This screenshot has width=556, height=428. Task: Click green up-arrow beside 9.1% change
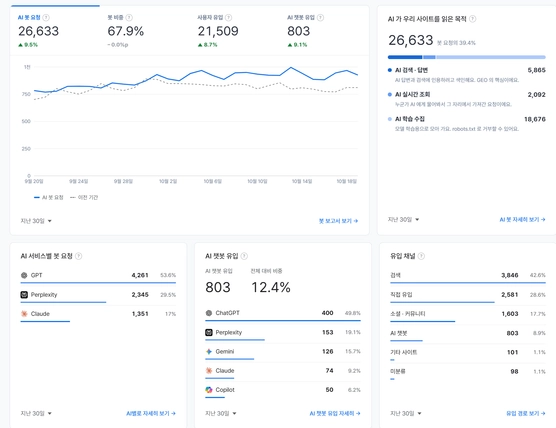click(290, 45)
